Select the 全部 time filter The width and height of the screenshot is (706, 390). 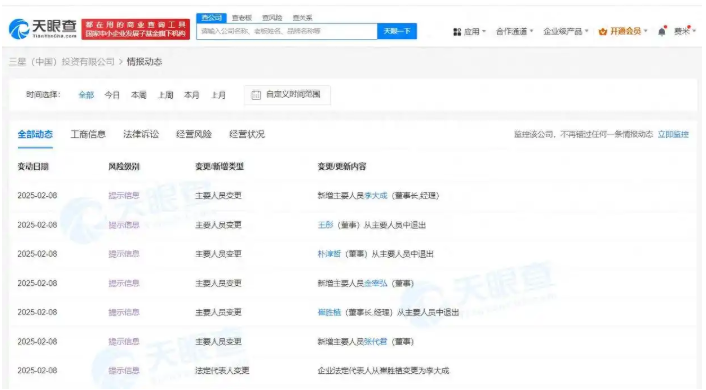click(86, 95)
